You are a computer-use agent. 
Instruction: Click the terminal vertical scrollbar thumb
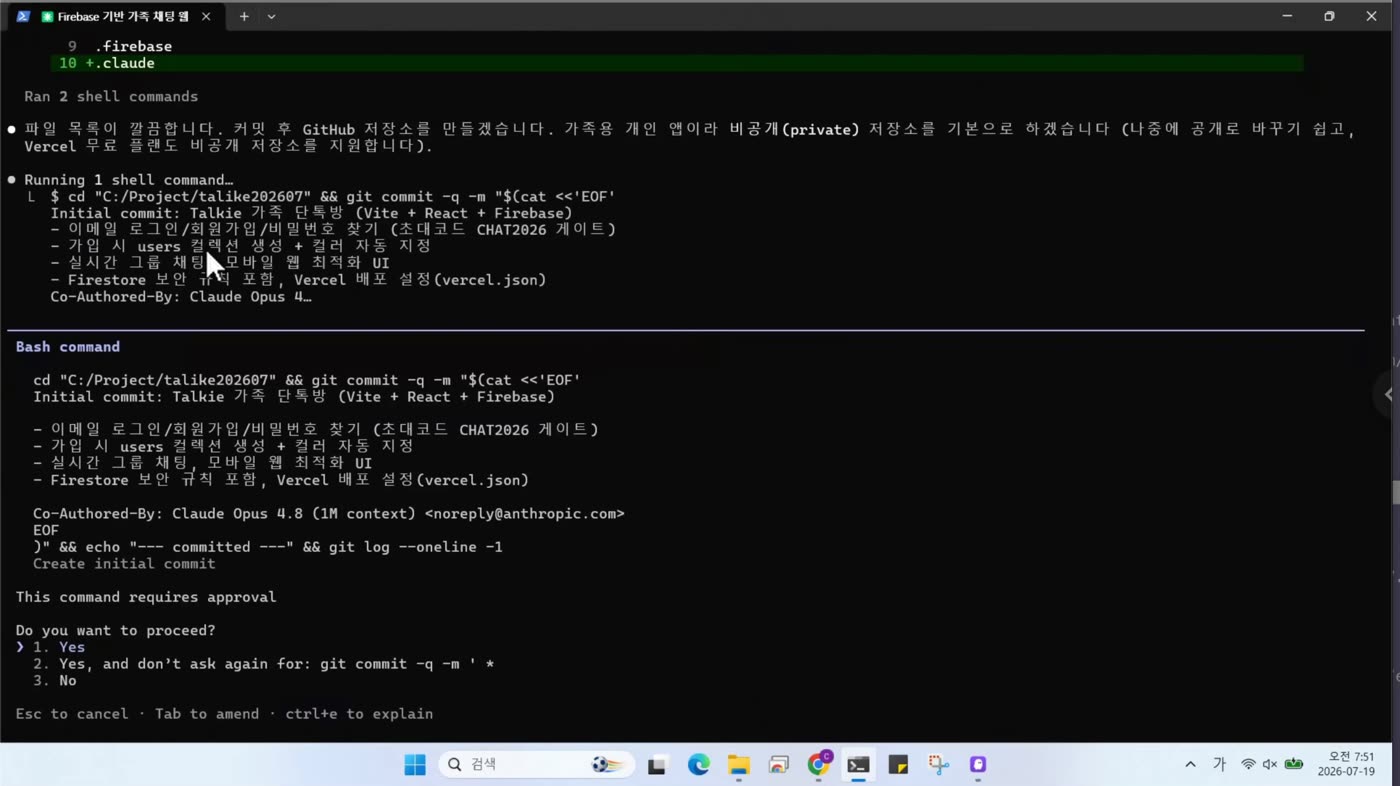[1395, 493]
